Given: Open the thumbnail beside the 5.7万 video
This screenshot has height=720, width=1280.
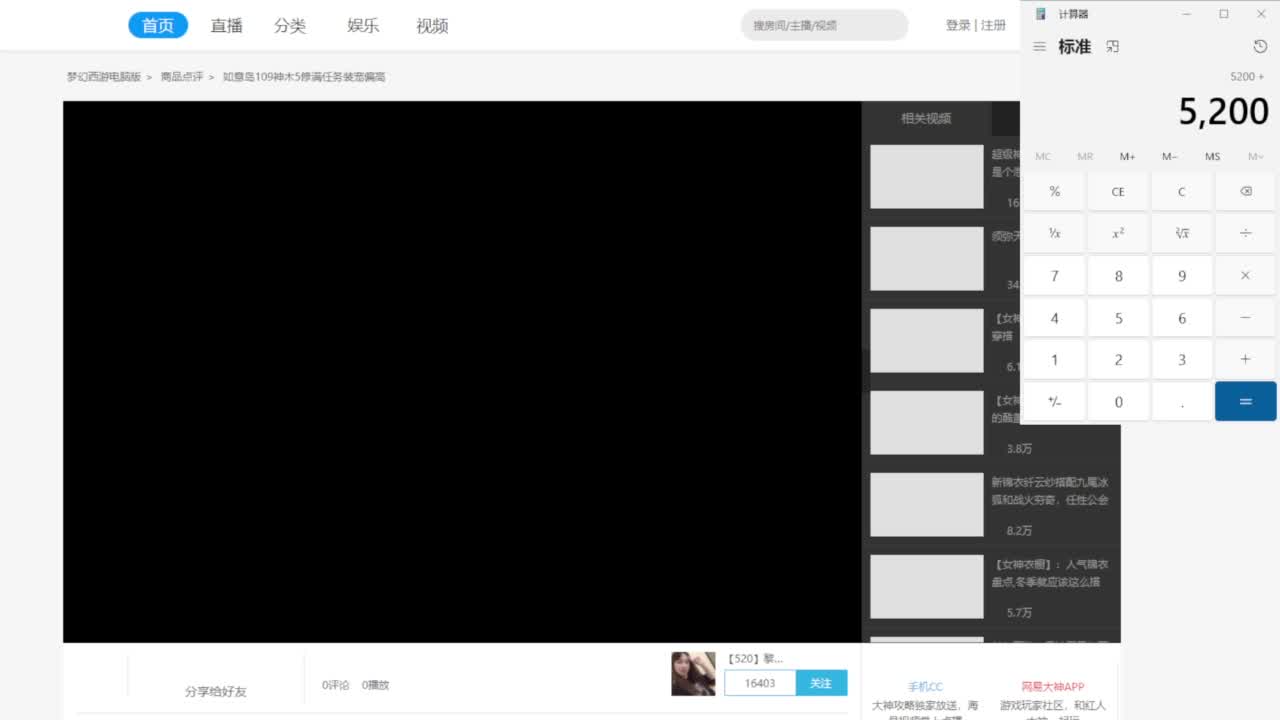Looking at the screenshot, I should tap(927, 586).
